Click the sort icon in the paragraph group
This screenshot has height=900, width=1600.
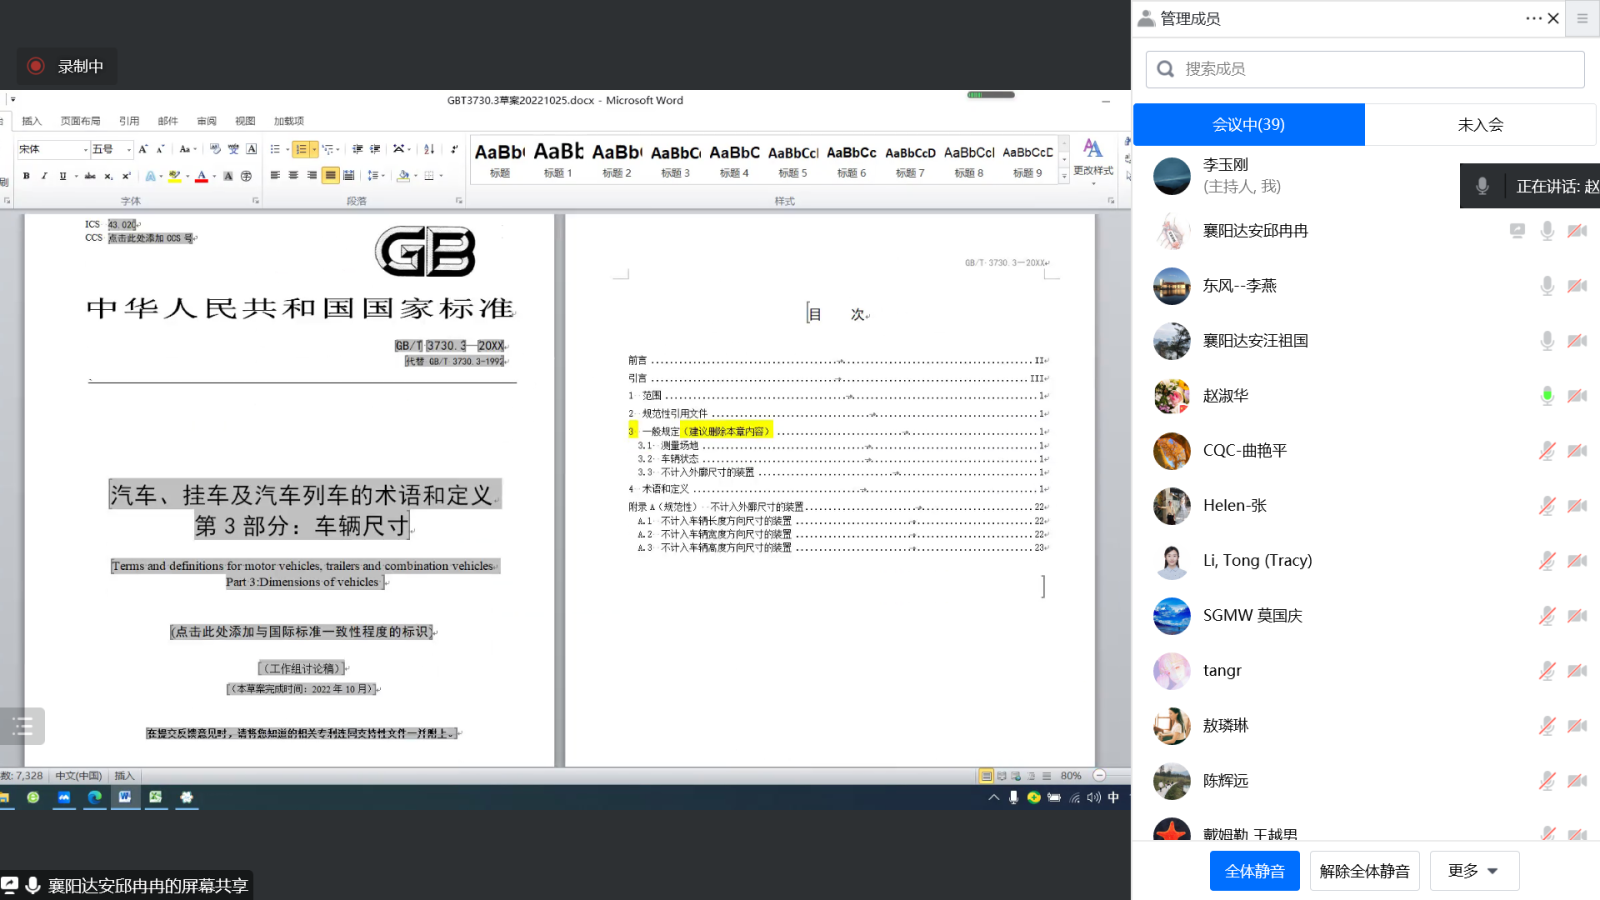point(429,149)
